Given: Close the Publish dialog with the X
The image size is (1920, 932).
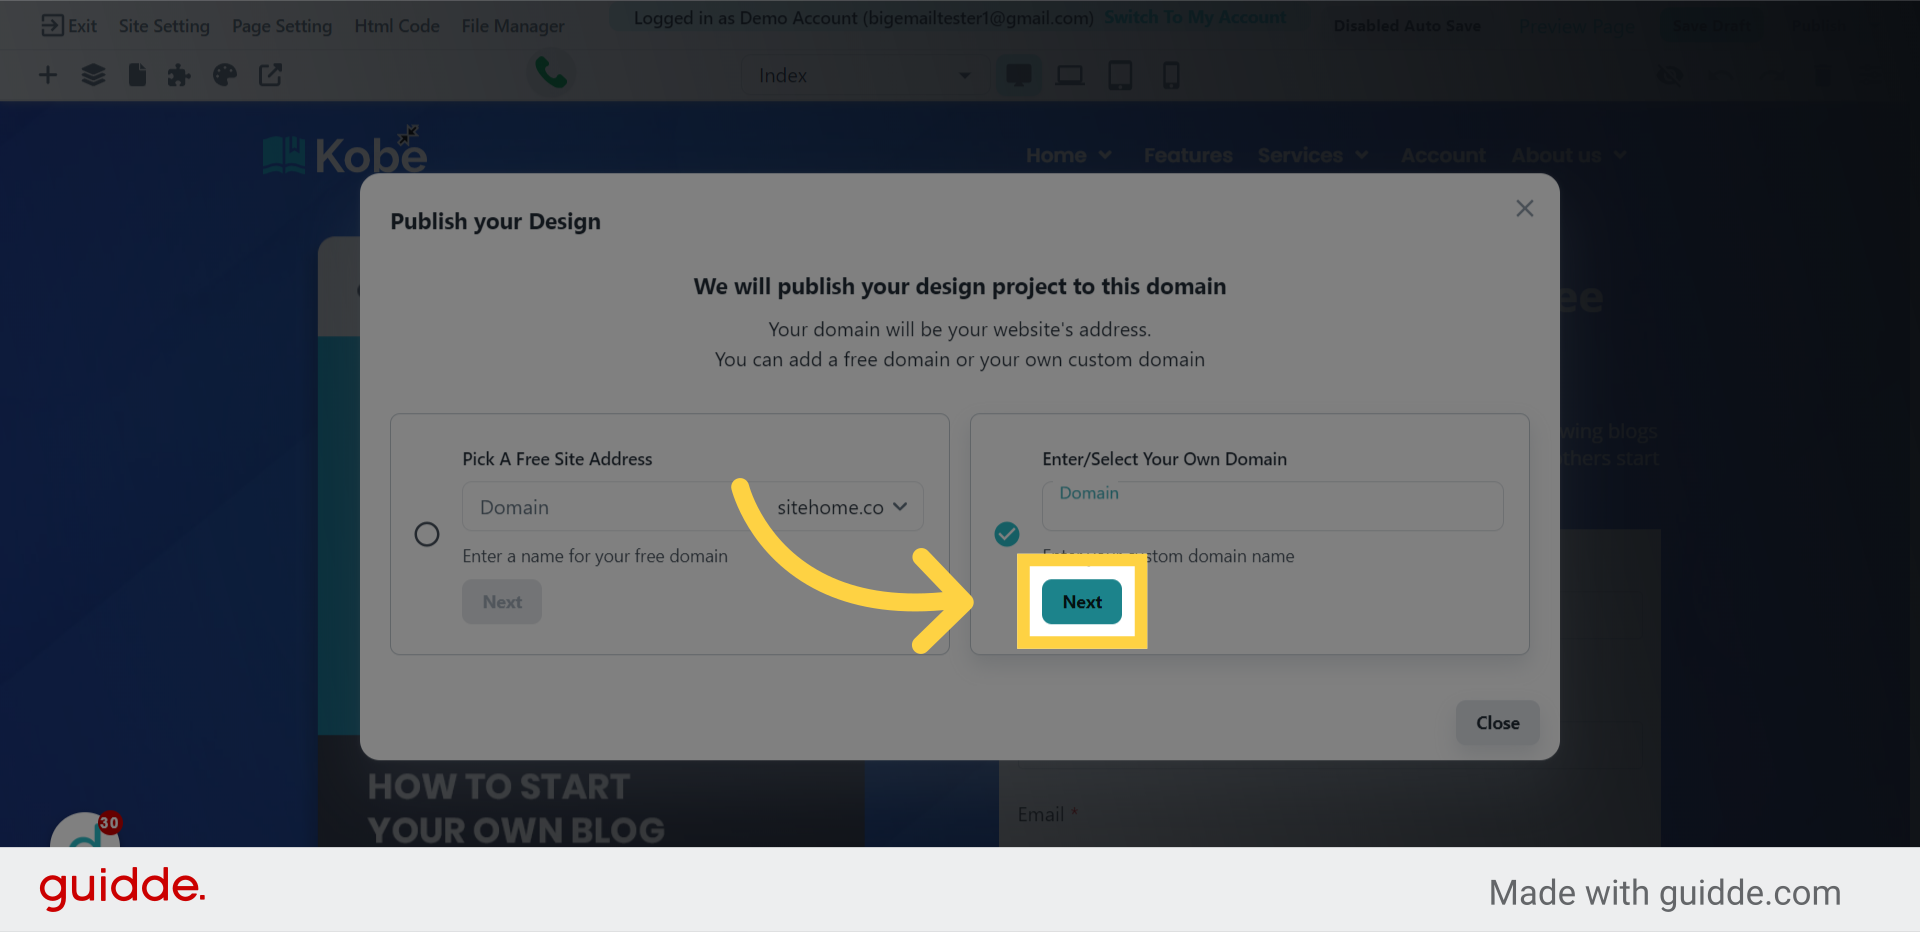Looking at the screenshot, I should coord(1524,208).
